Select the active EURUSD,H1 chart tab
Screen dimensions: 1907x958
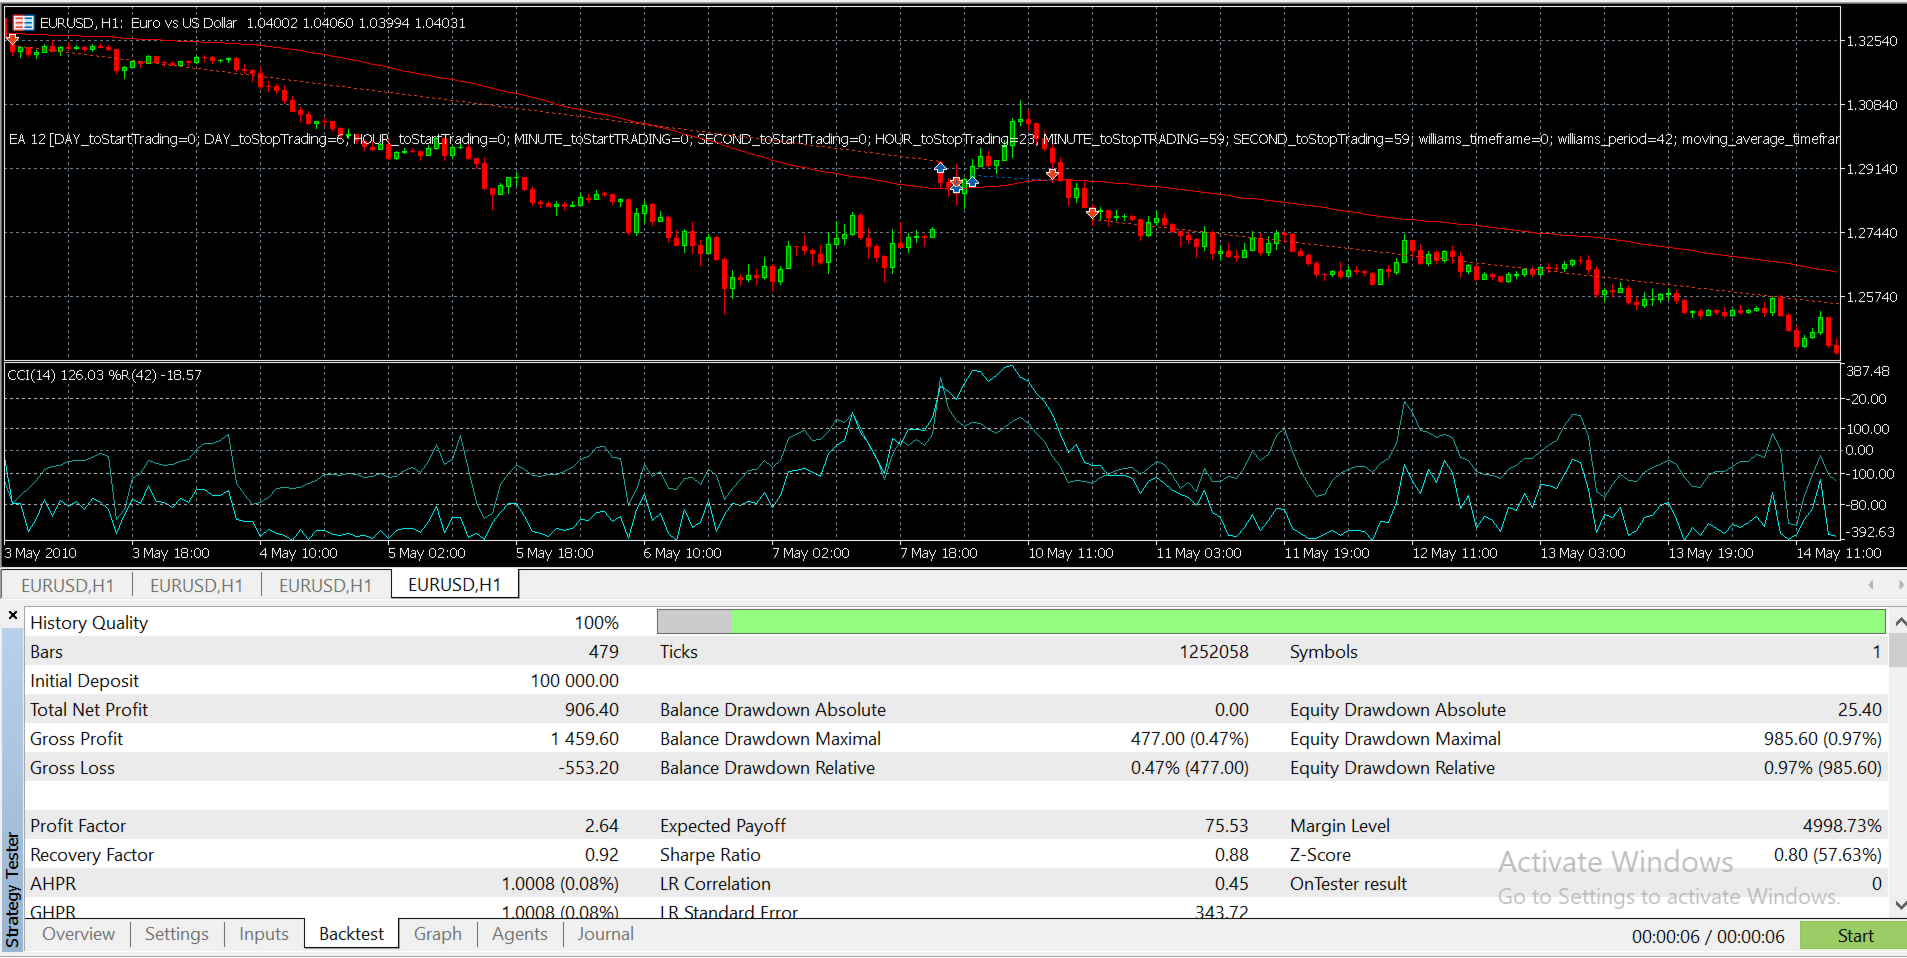[455, 585]
